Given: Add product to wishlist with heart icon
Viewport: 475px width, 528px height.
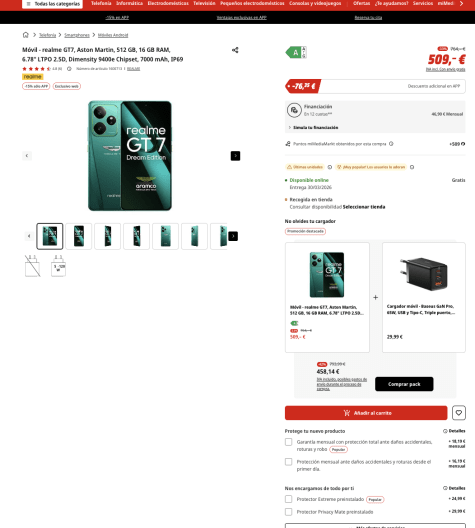Looking at the screenshot, I should pyautogui.click(x=459, y=412).
